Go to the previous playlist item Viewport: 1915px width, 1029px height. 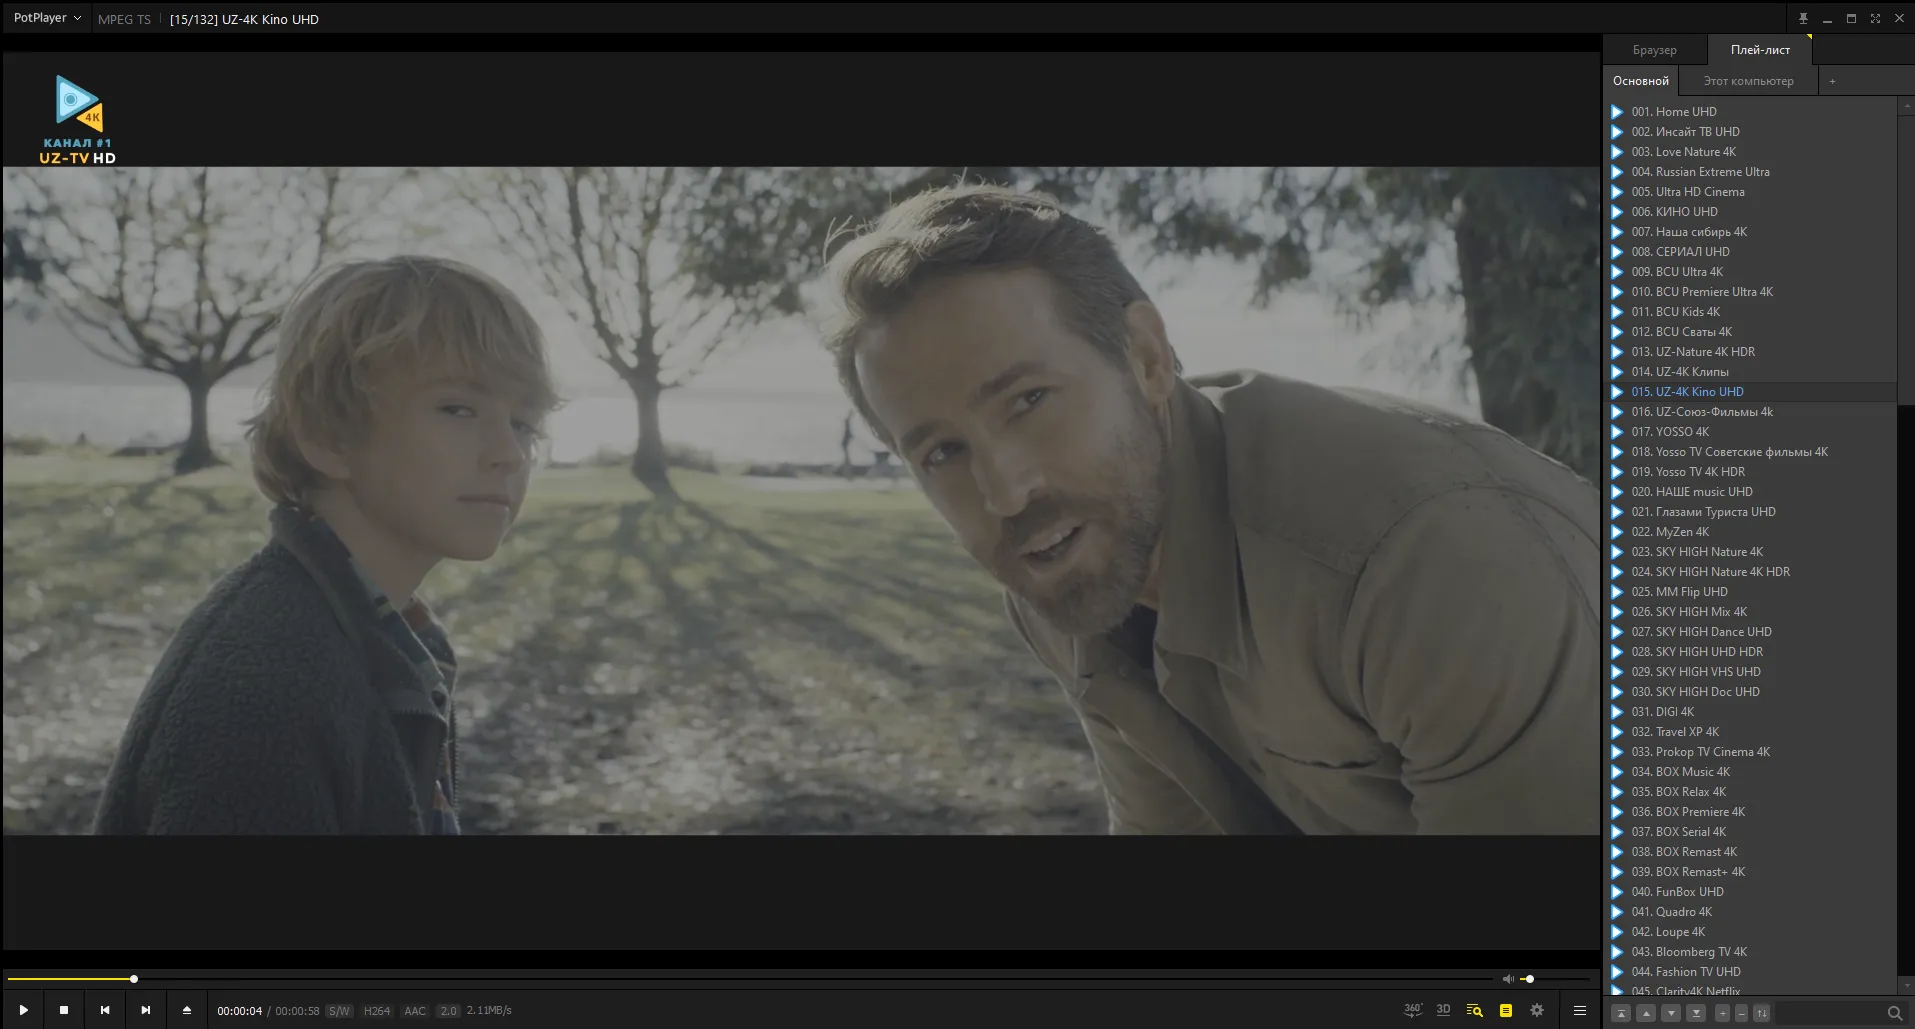click(x=105, y=1010)
